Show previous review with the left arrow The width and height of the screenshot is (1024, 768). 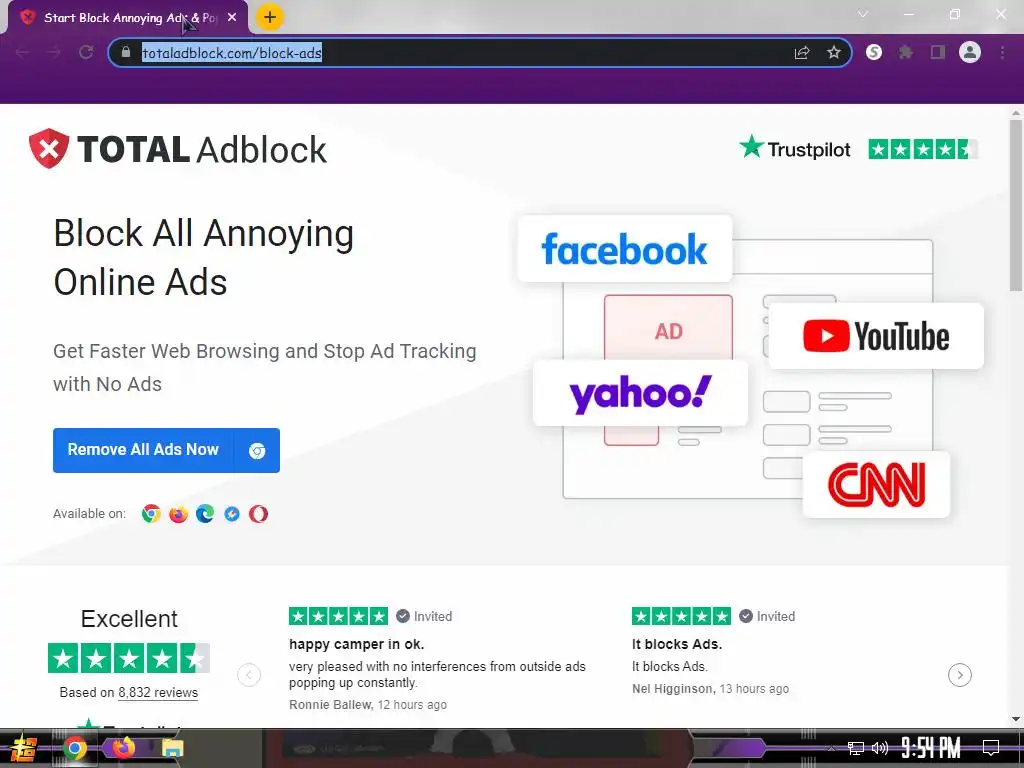(x=249, y=675)
